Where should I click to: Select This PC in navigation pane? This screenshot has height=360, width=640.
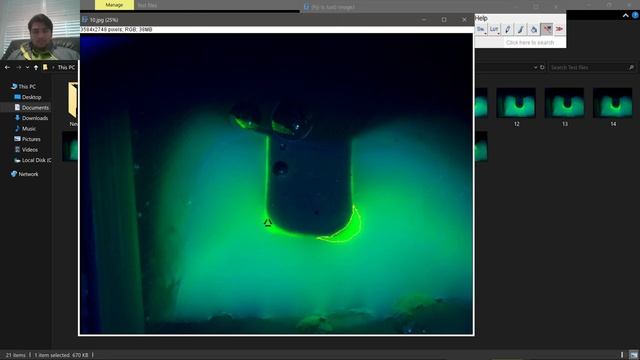[27, 87]
